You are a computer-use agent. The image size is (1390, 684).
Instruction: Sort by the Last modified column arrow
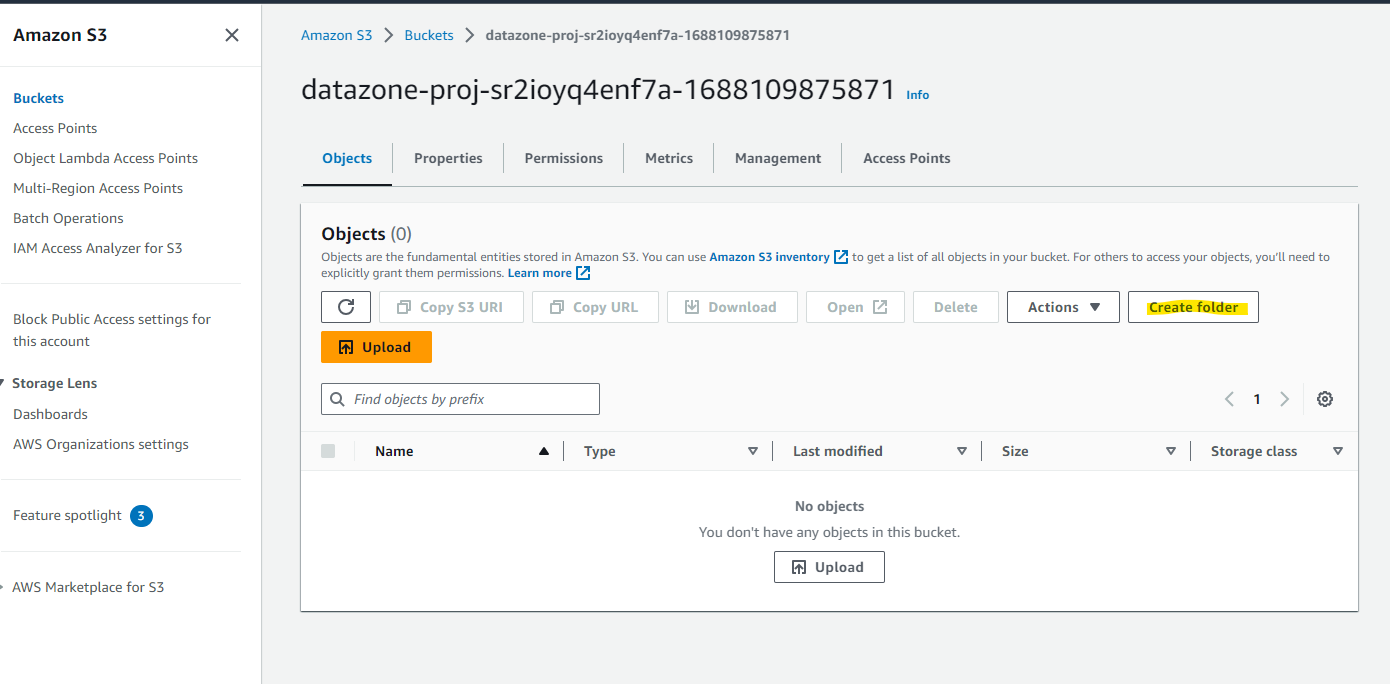tap(962, 451)
